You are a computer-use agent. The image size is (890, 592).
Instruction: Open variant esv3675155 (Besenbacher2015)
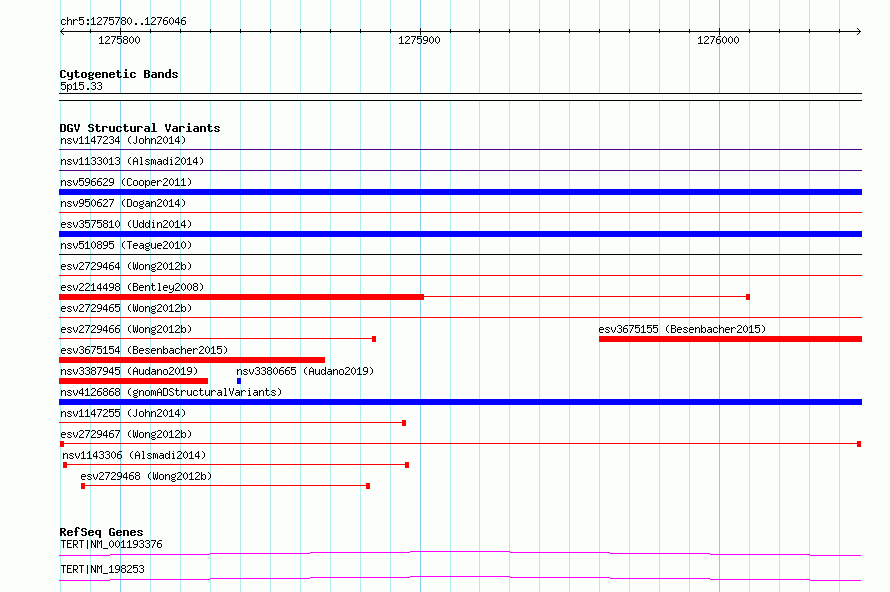click(682, 329)
